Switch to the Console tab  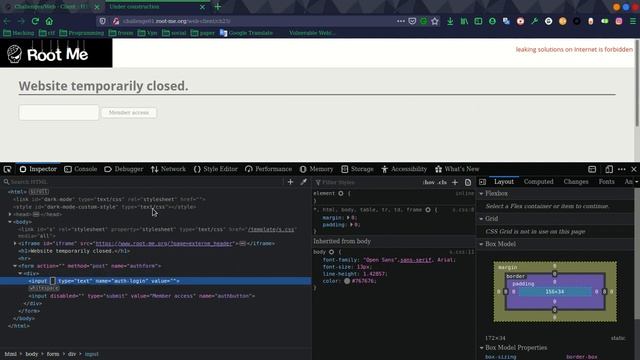coord(81,169)
